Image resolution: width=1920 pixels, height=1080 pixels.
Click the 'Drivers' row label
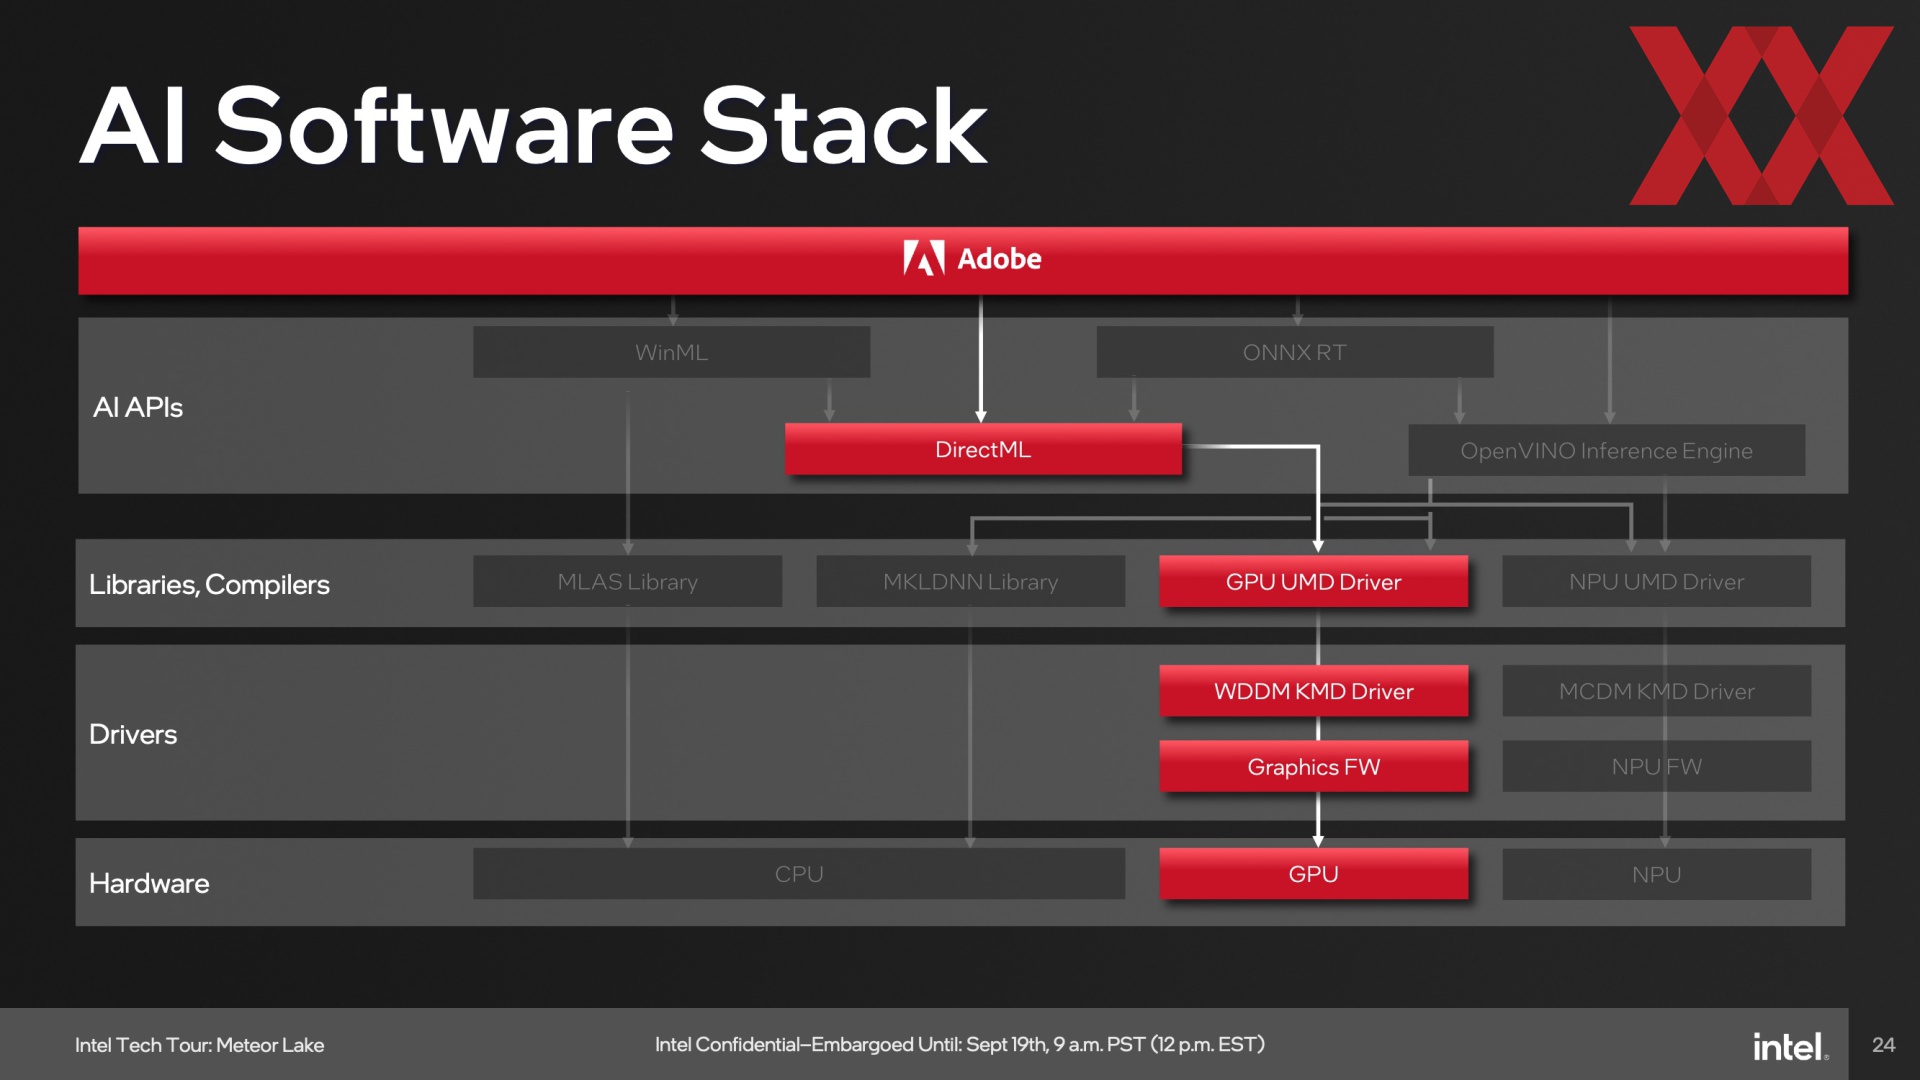coord(133,734)
